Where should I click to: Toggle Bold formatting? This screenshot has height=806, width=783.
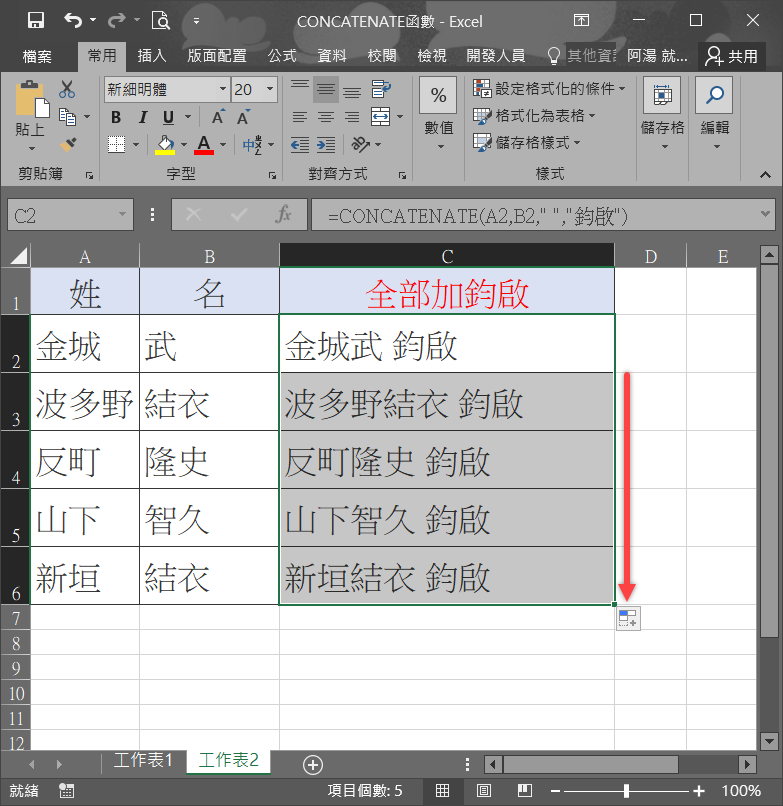pyautogui.click(x=116, y=117)
